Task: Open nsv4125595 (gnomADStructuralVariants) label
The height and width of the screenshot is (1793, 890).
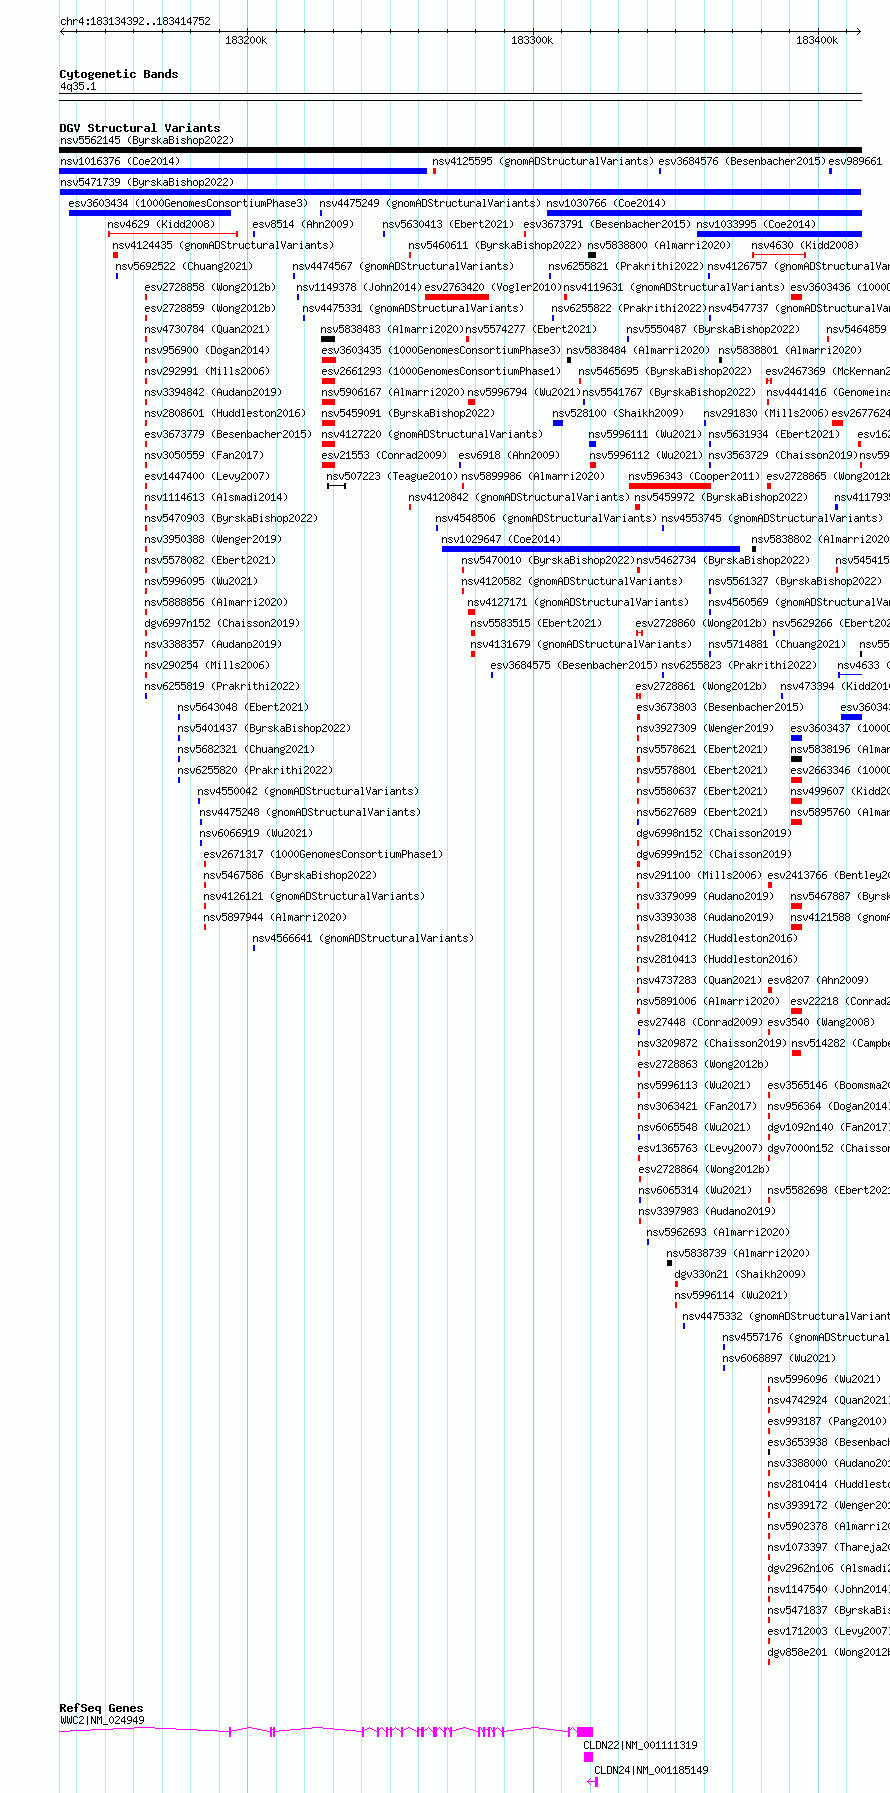Action: click(542, 161)
